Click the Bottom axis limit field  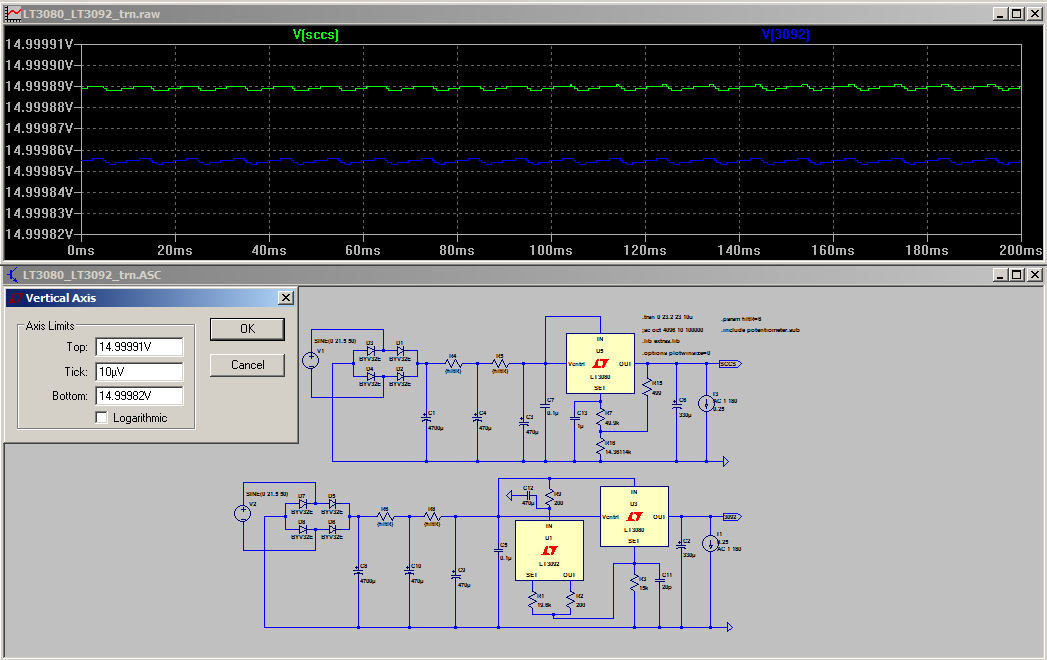click(x=139, y=395)
